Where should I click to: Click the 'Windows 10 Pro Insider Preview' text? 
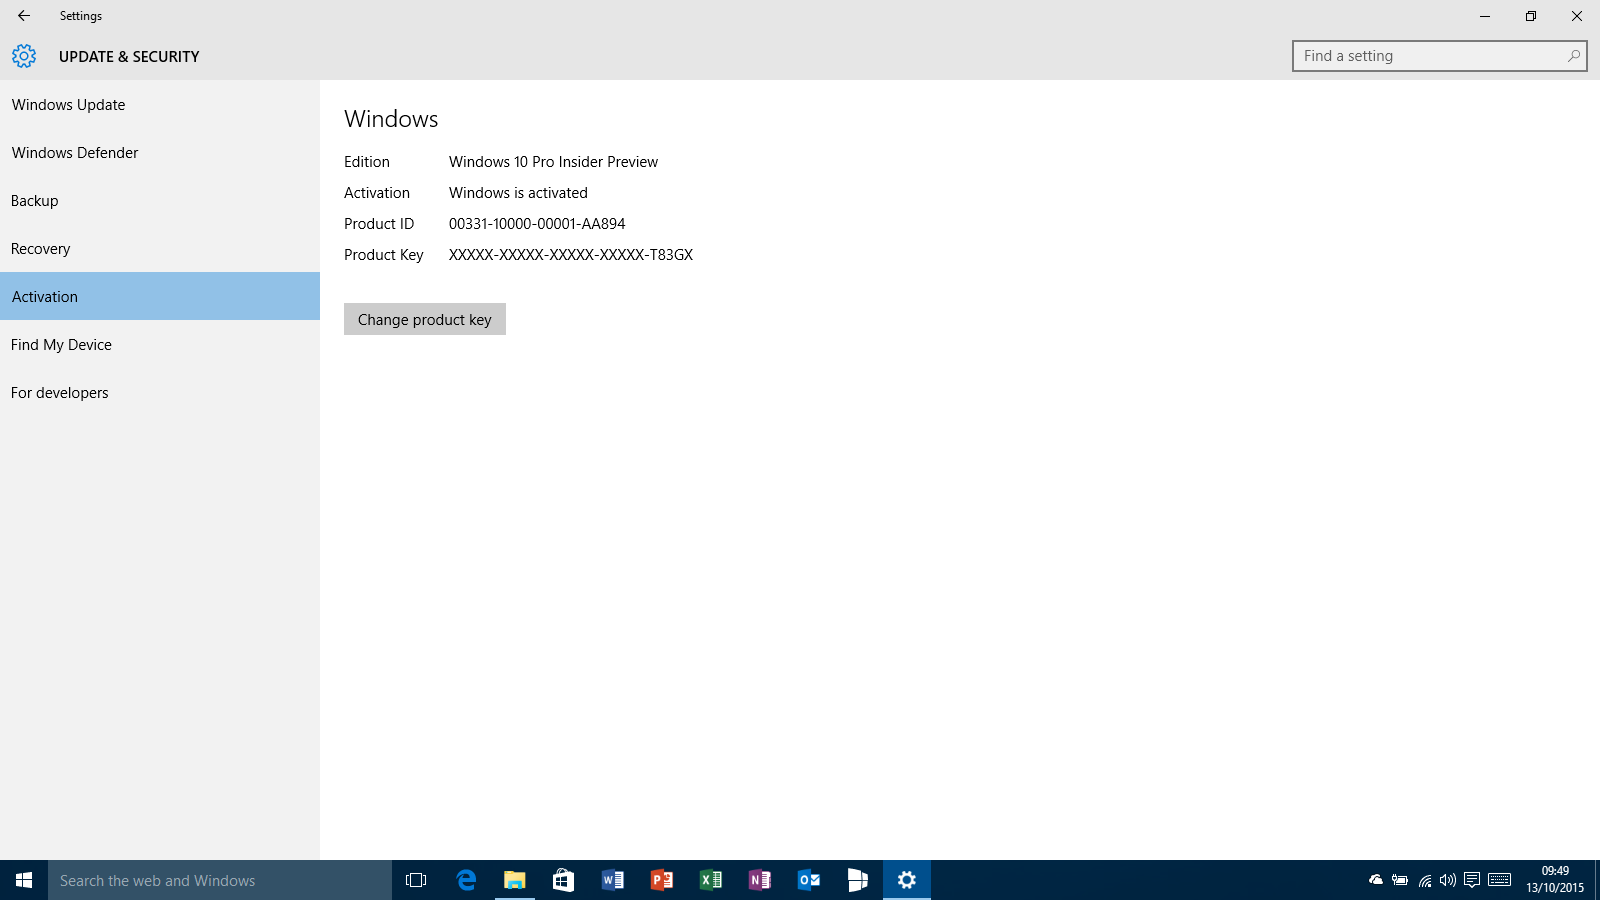coord(553,162)
